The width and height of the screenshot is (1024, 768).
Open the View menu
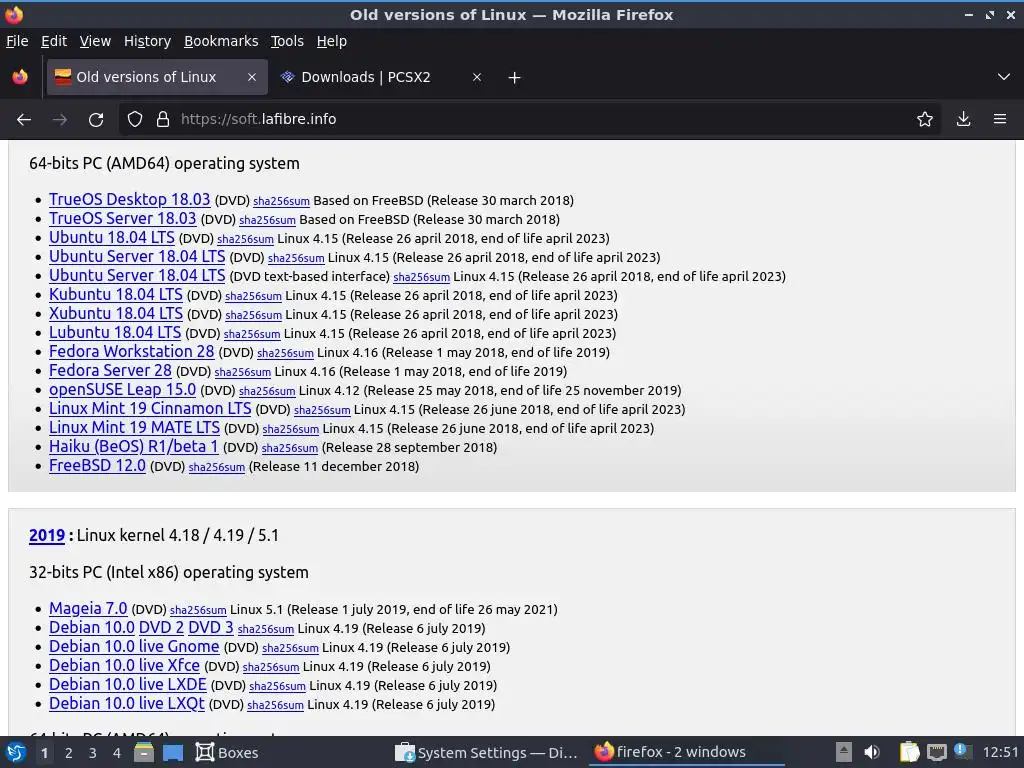pos(95,41)
